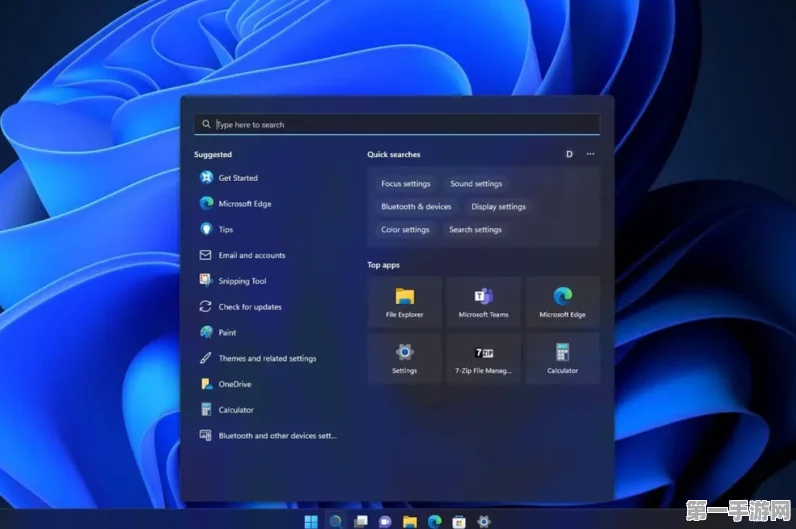Open the Microsoft Edge tile in Top apps

click(562, 302)
